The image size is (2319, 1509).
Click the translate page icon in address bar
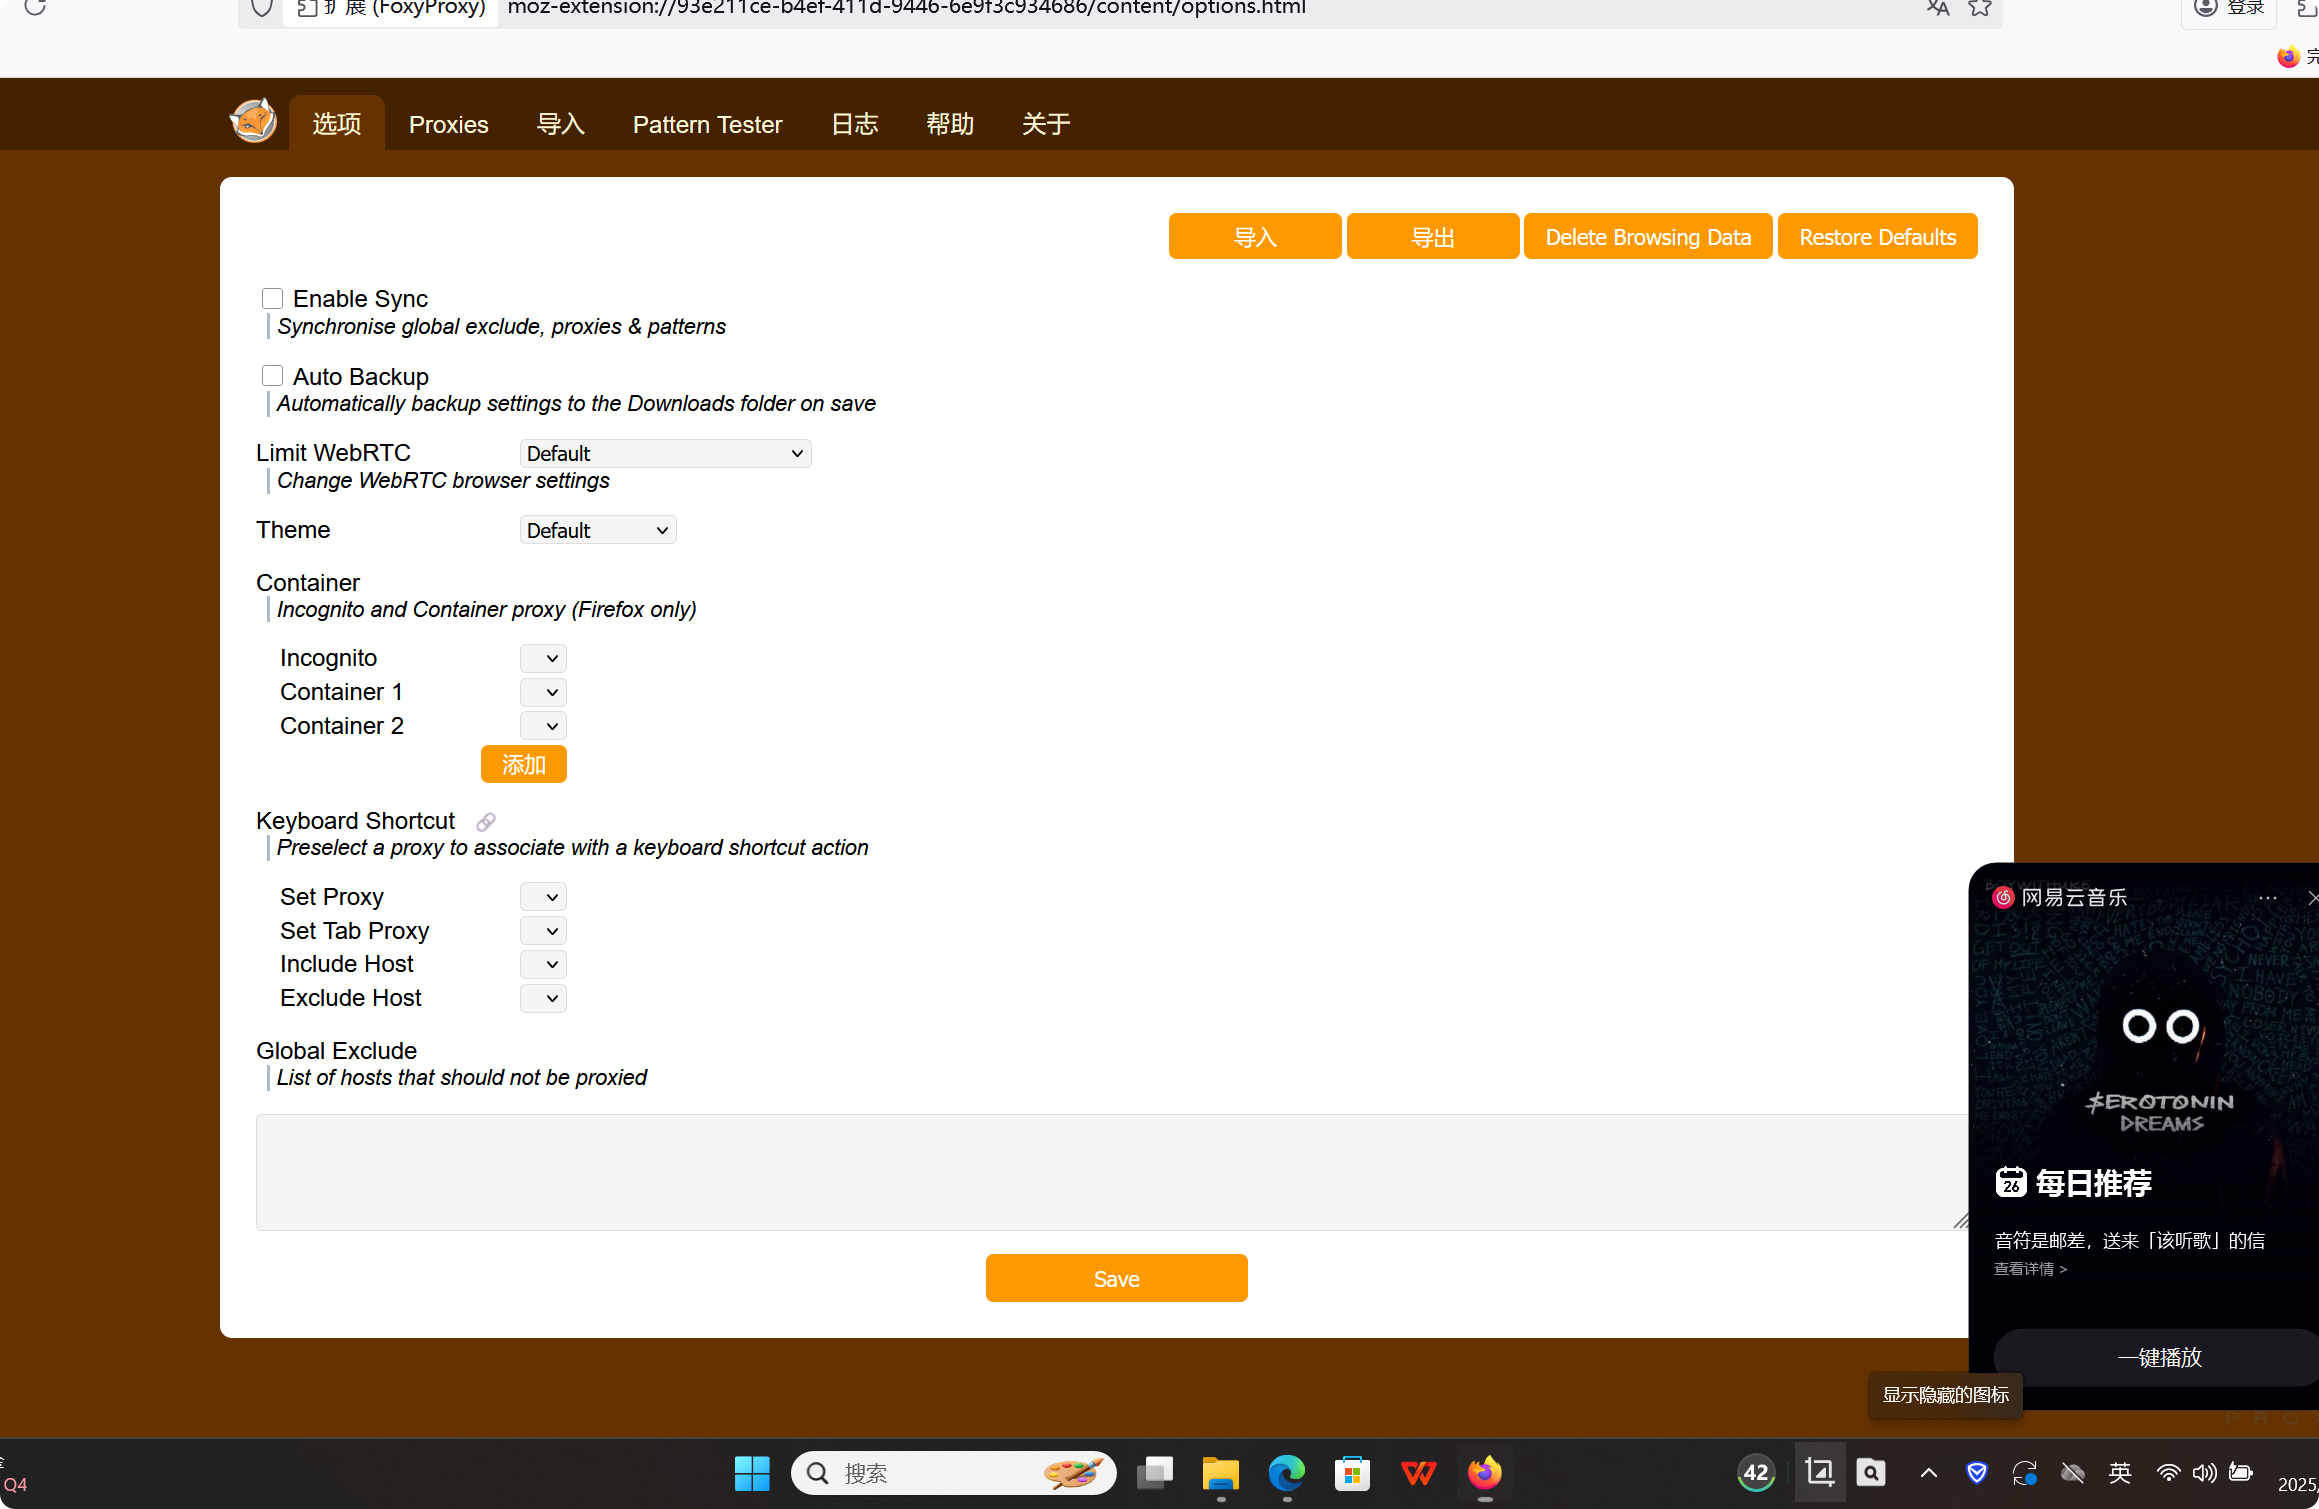1938,9
